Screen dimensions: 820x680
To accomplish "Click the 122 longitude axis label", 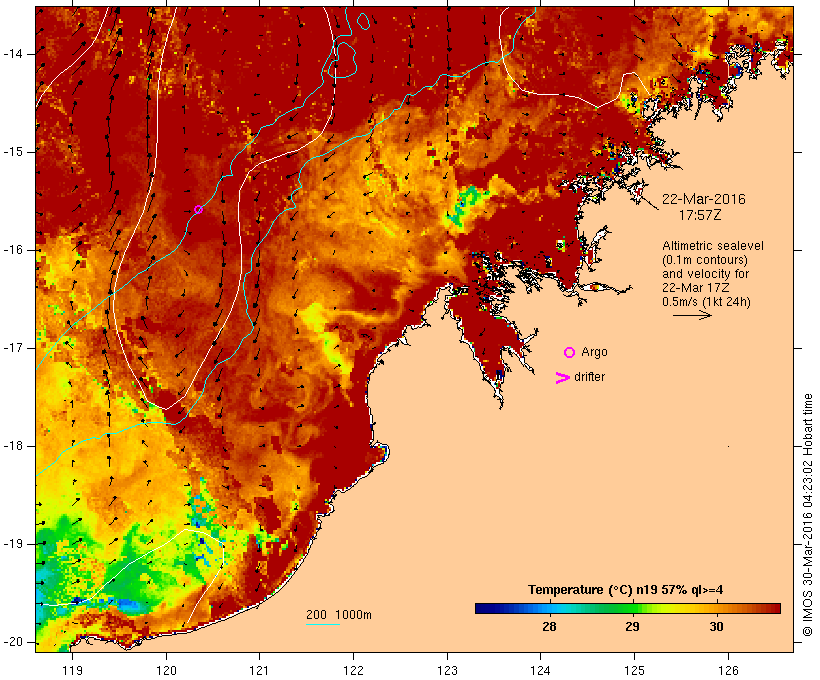I will [354, 671].
